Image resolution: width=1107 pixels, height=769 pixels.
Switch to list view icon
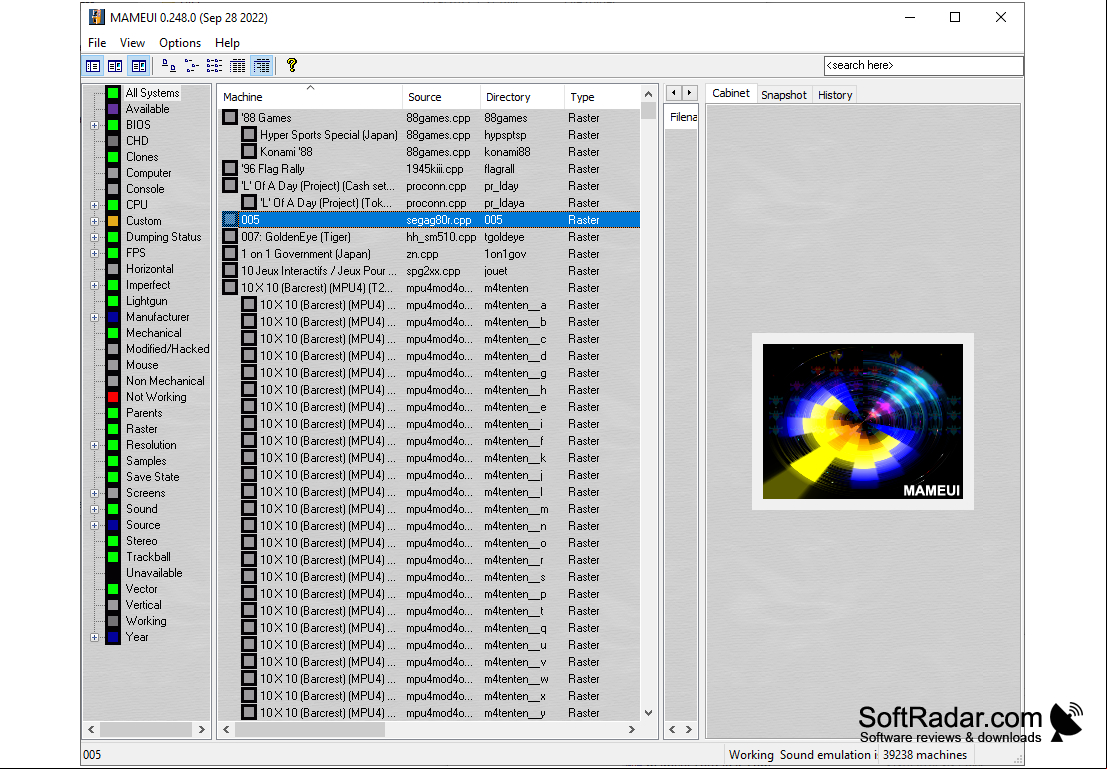point(214,66)
